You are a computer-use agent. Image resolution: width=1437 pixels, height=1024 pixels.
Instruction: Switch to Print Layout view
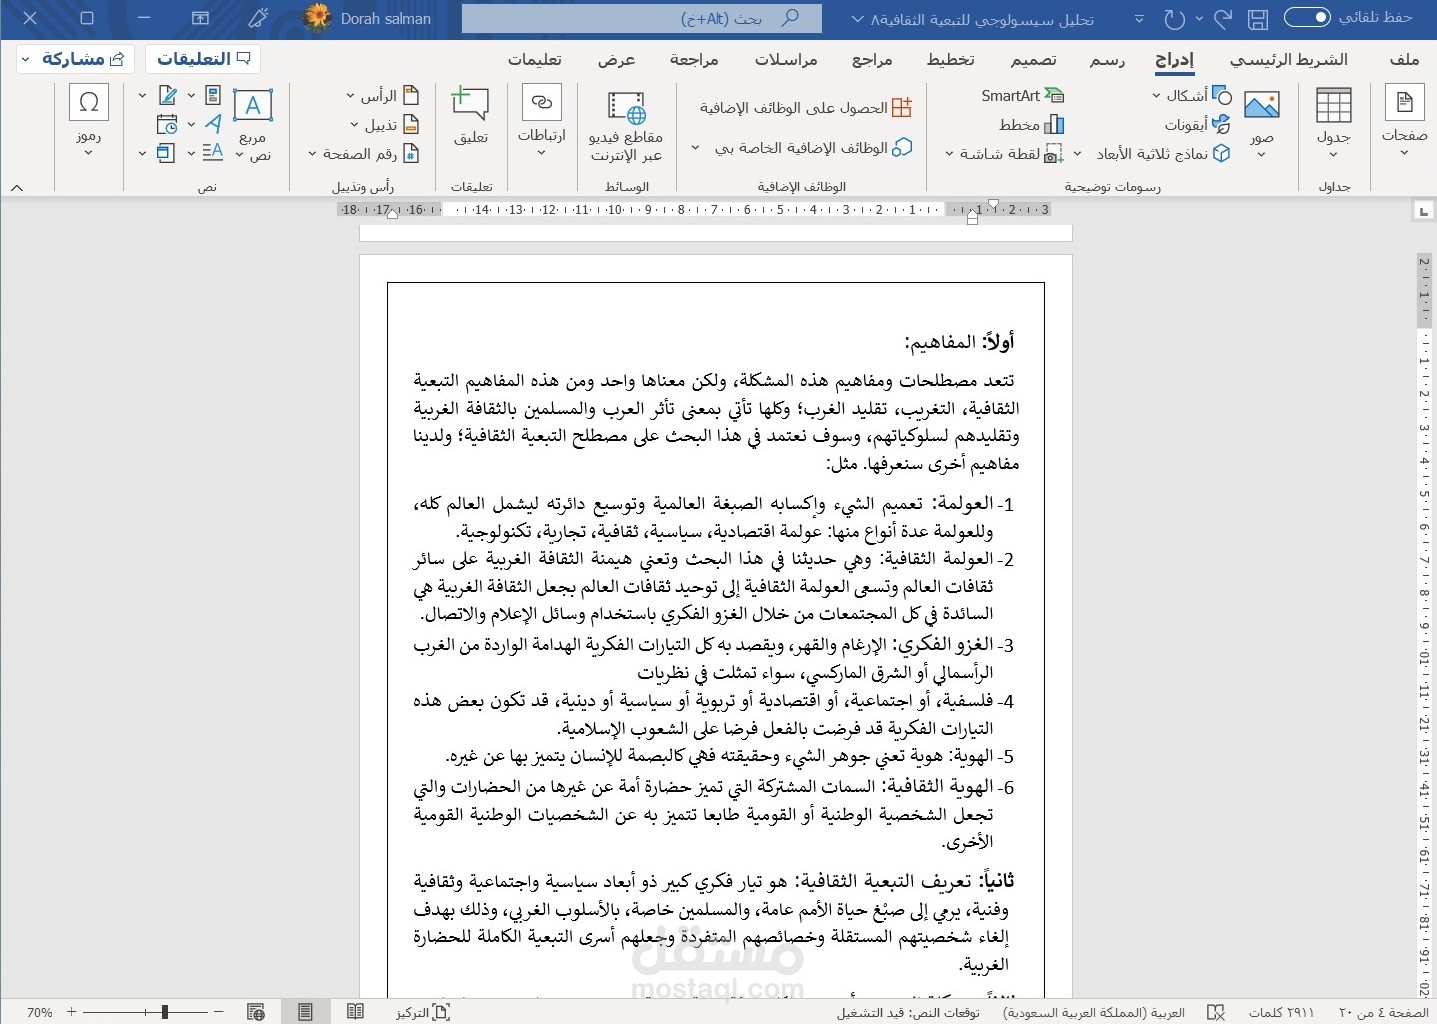pyautogui.click(x=305, y=1012)
